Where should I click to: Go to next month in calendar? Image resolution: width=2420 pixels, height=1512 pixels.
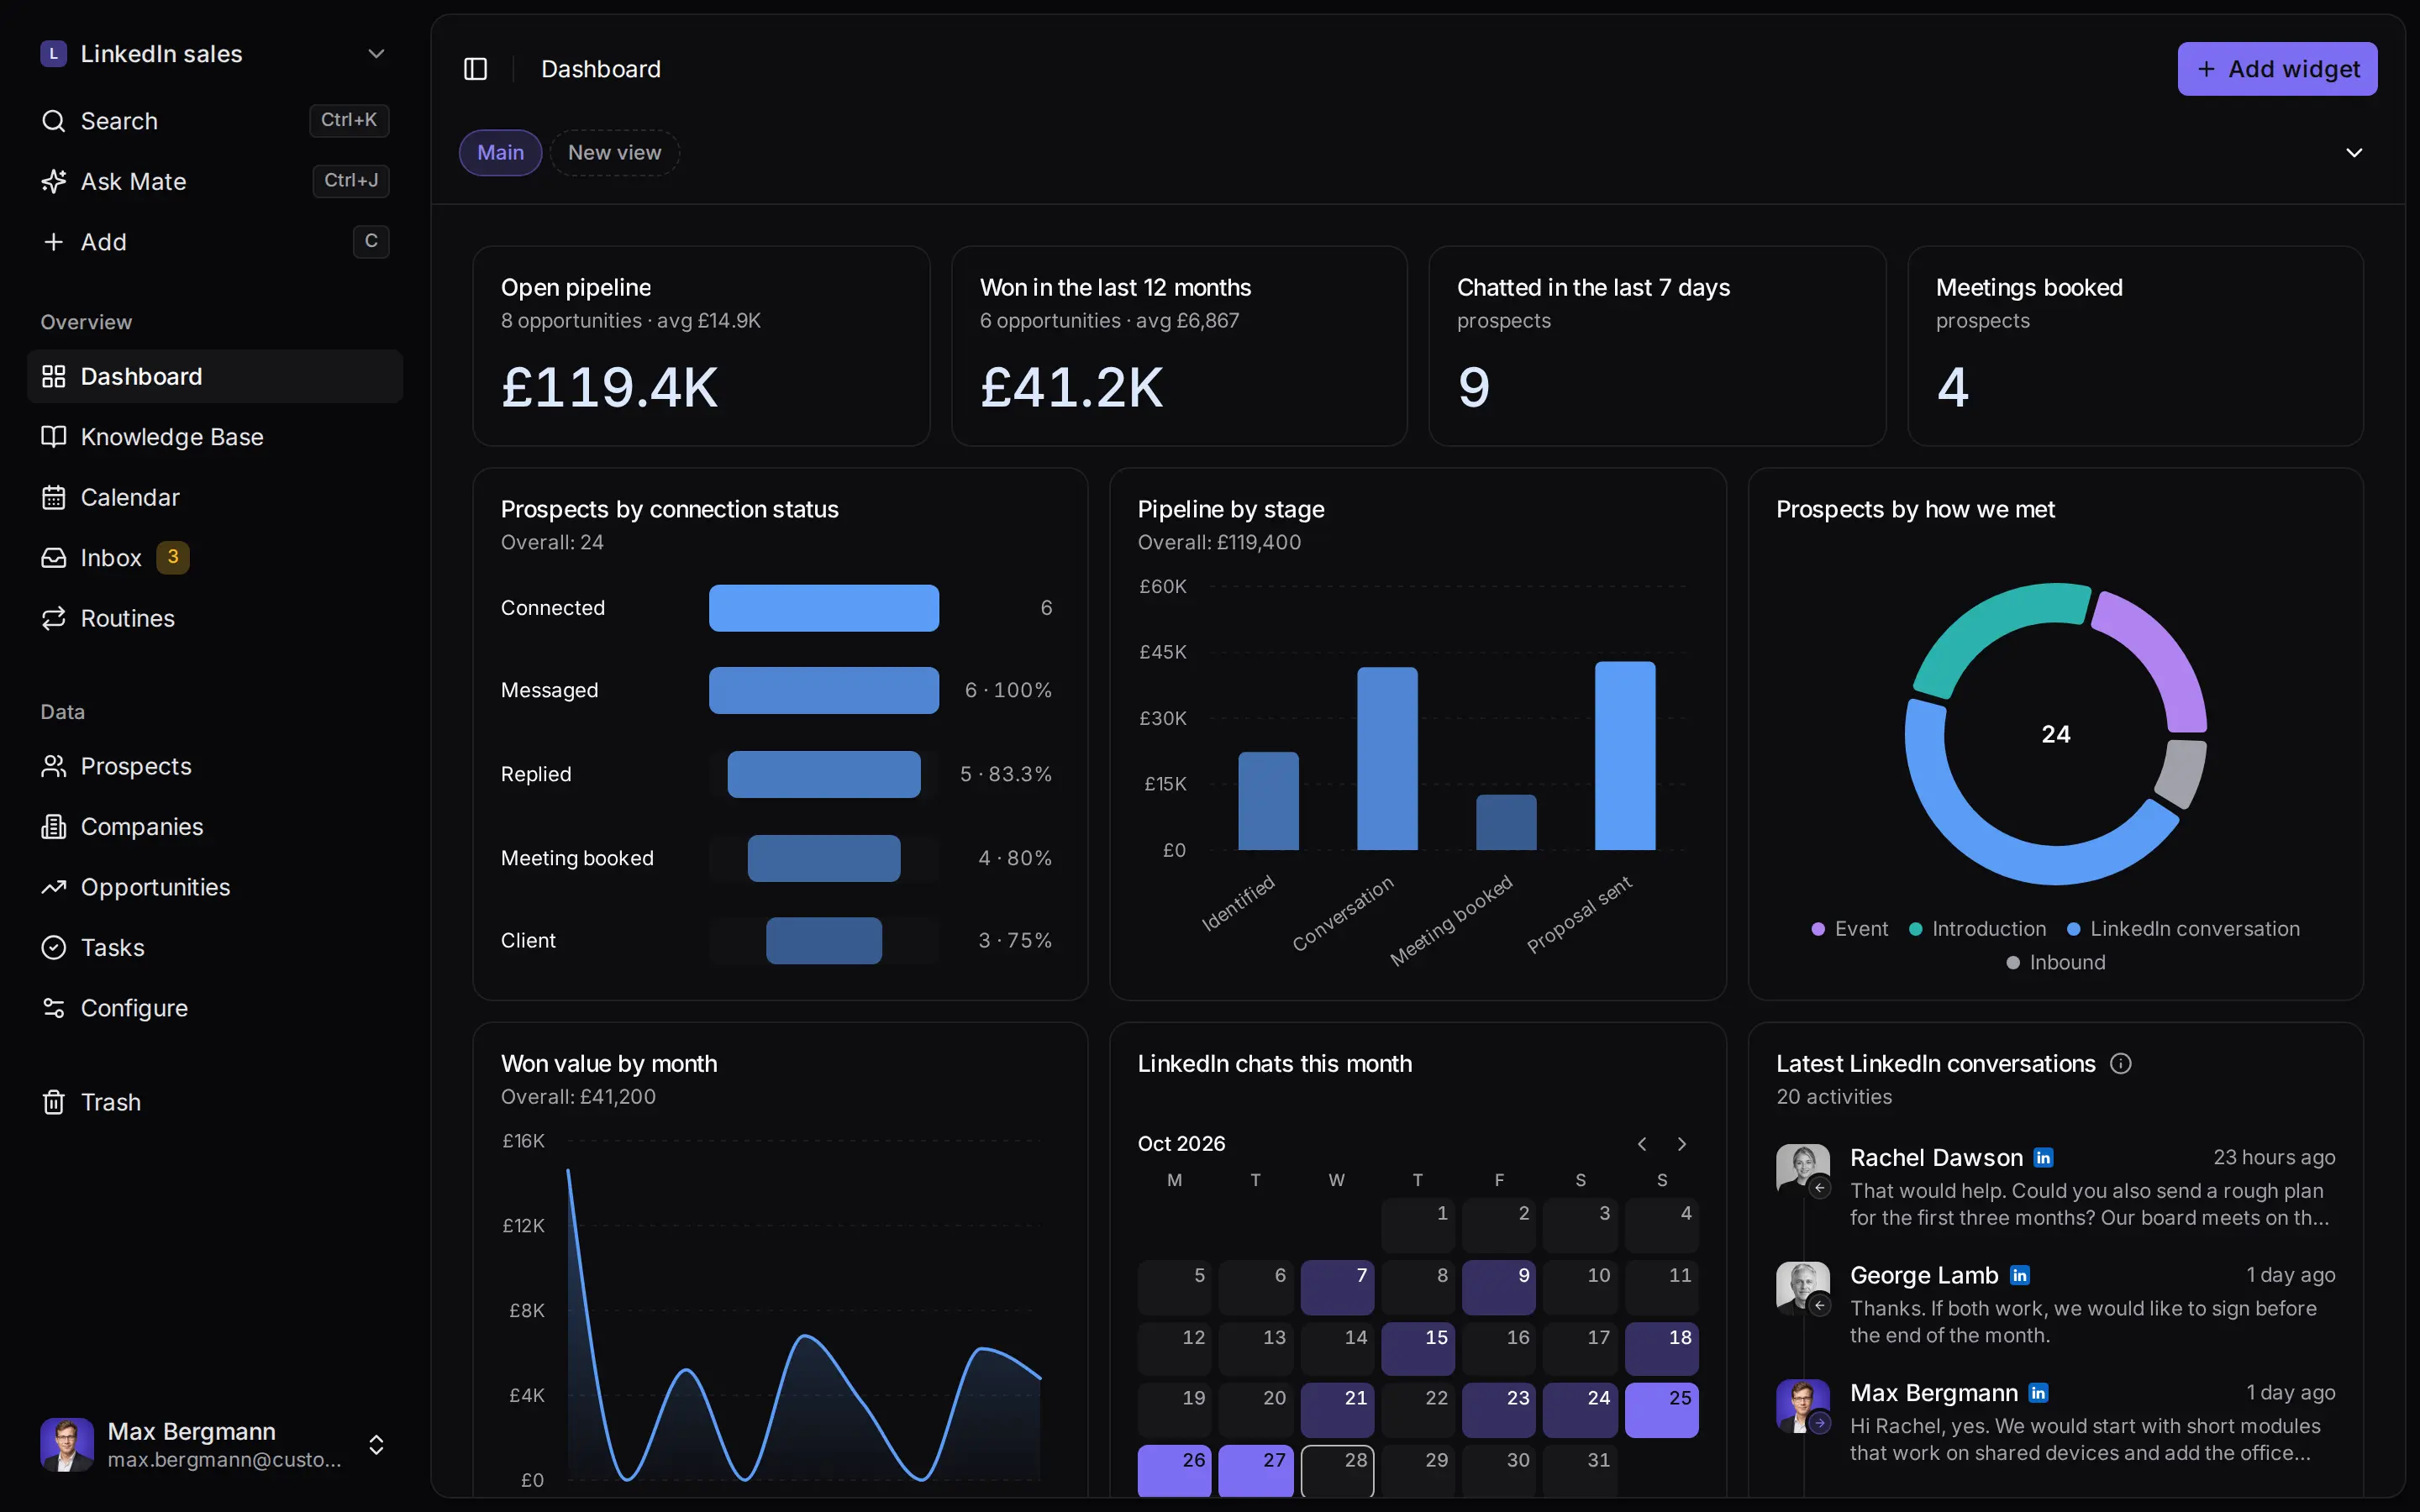click(1682, 1144)
